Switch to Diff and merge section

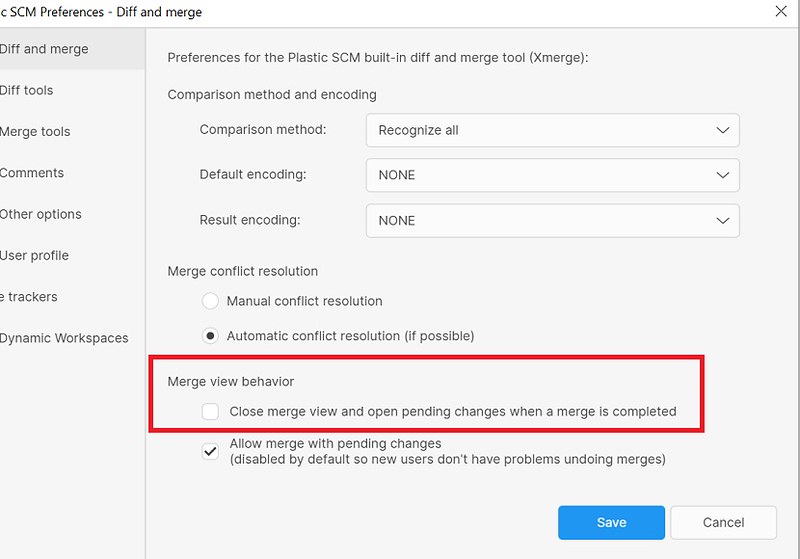click(x=44, y=49)
